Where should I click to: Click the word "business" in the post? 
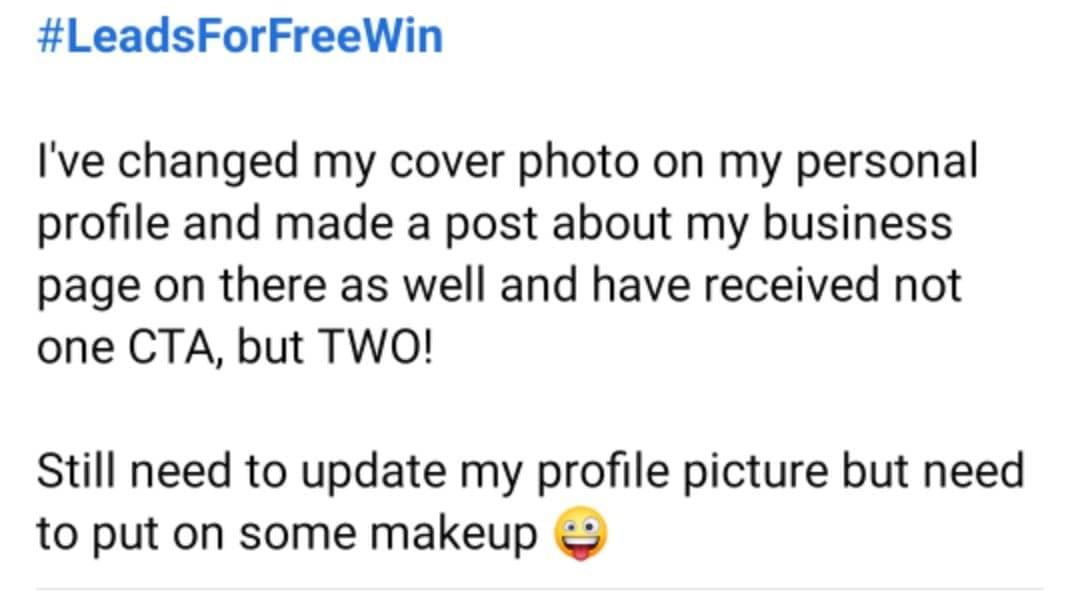(x=858, y=223)
